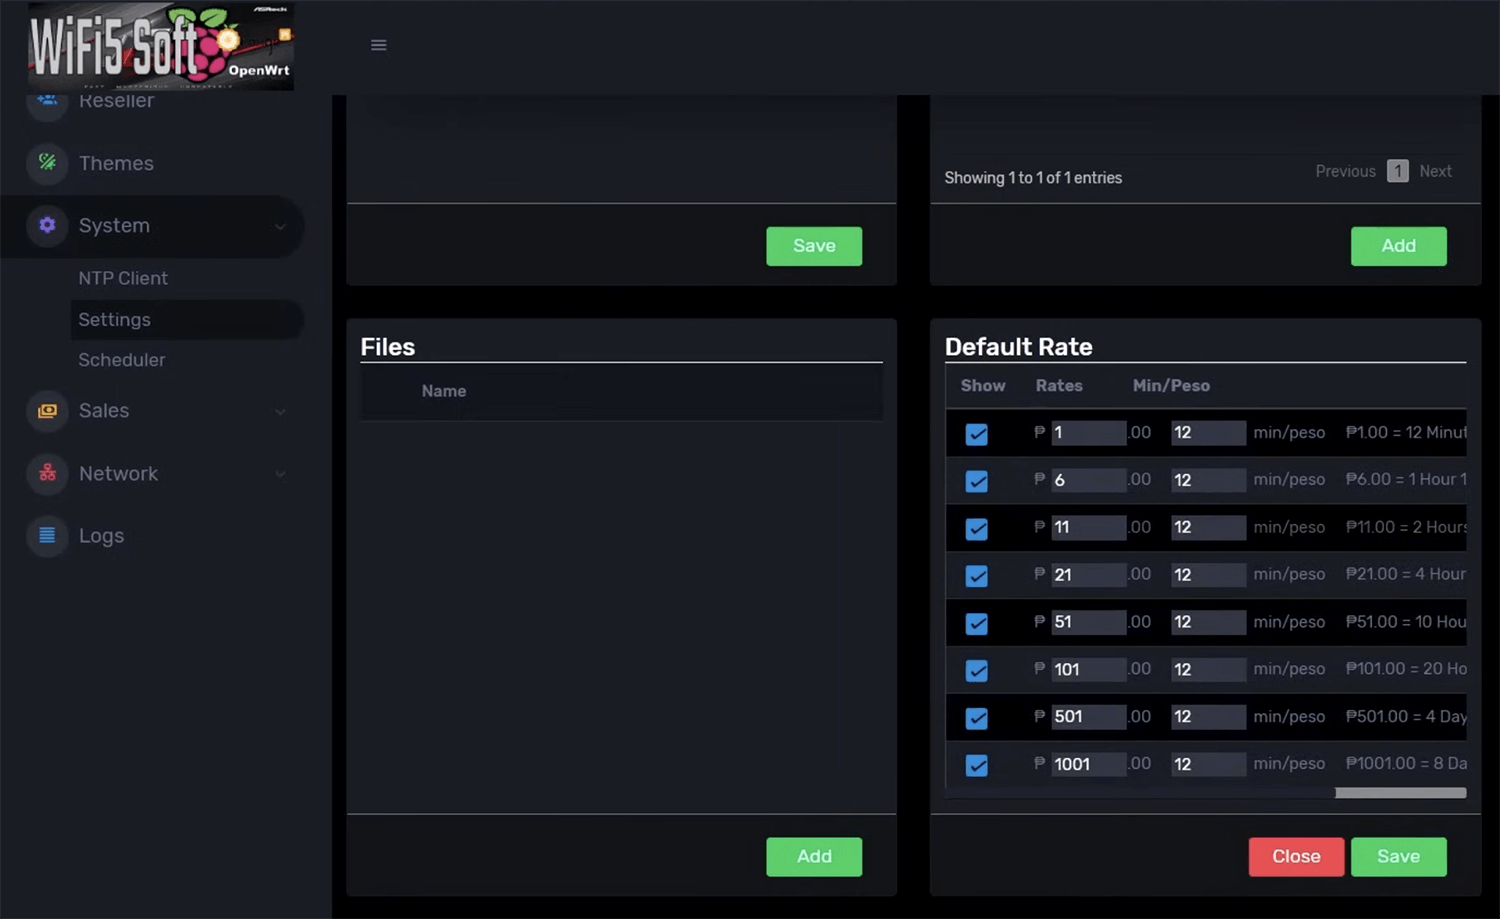Screen dimensions: 1500x919
Task: Click the Sales money icon
Action: [x=47, y=410]
